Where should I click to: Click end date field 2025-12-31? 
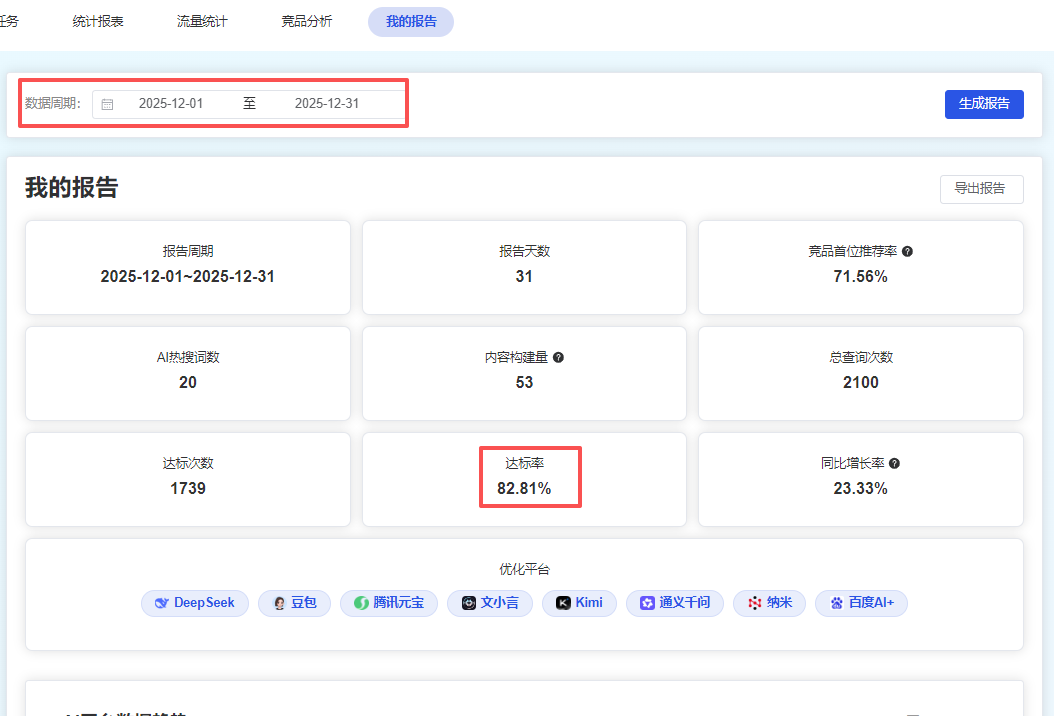click(327, 104)
